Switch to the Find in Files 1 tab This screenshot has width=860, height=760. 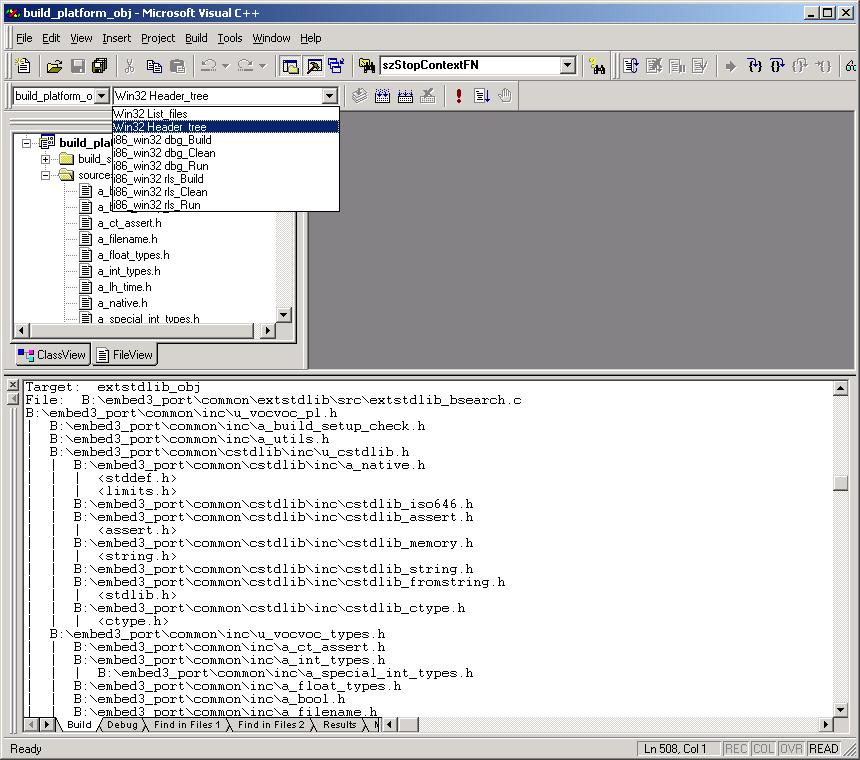pos(187,725)
